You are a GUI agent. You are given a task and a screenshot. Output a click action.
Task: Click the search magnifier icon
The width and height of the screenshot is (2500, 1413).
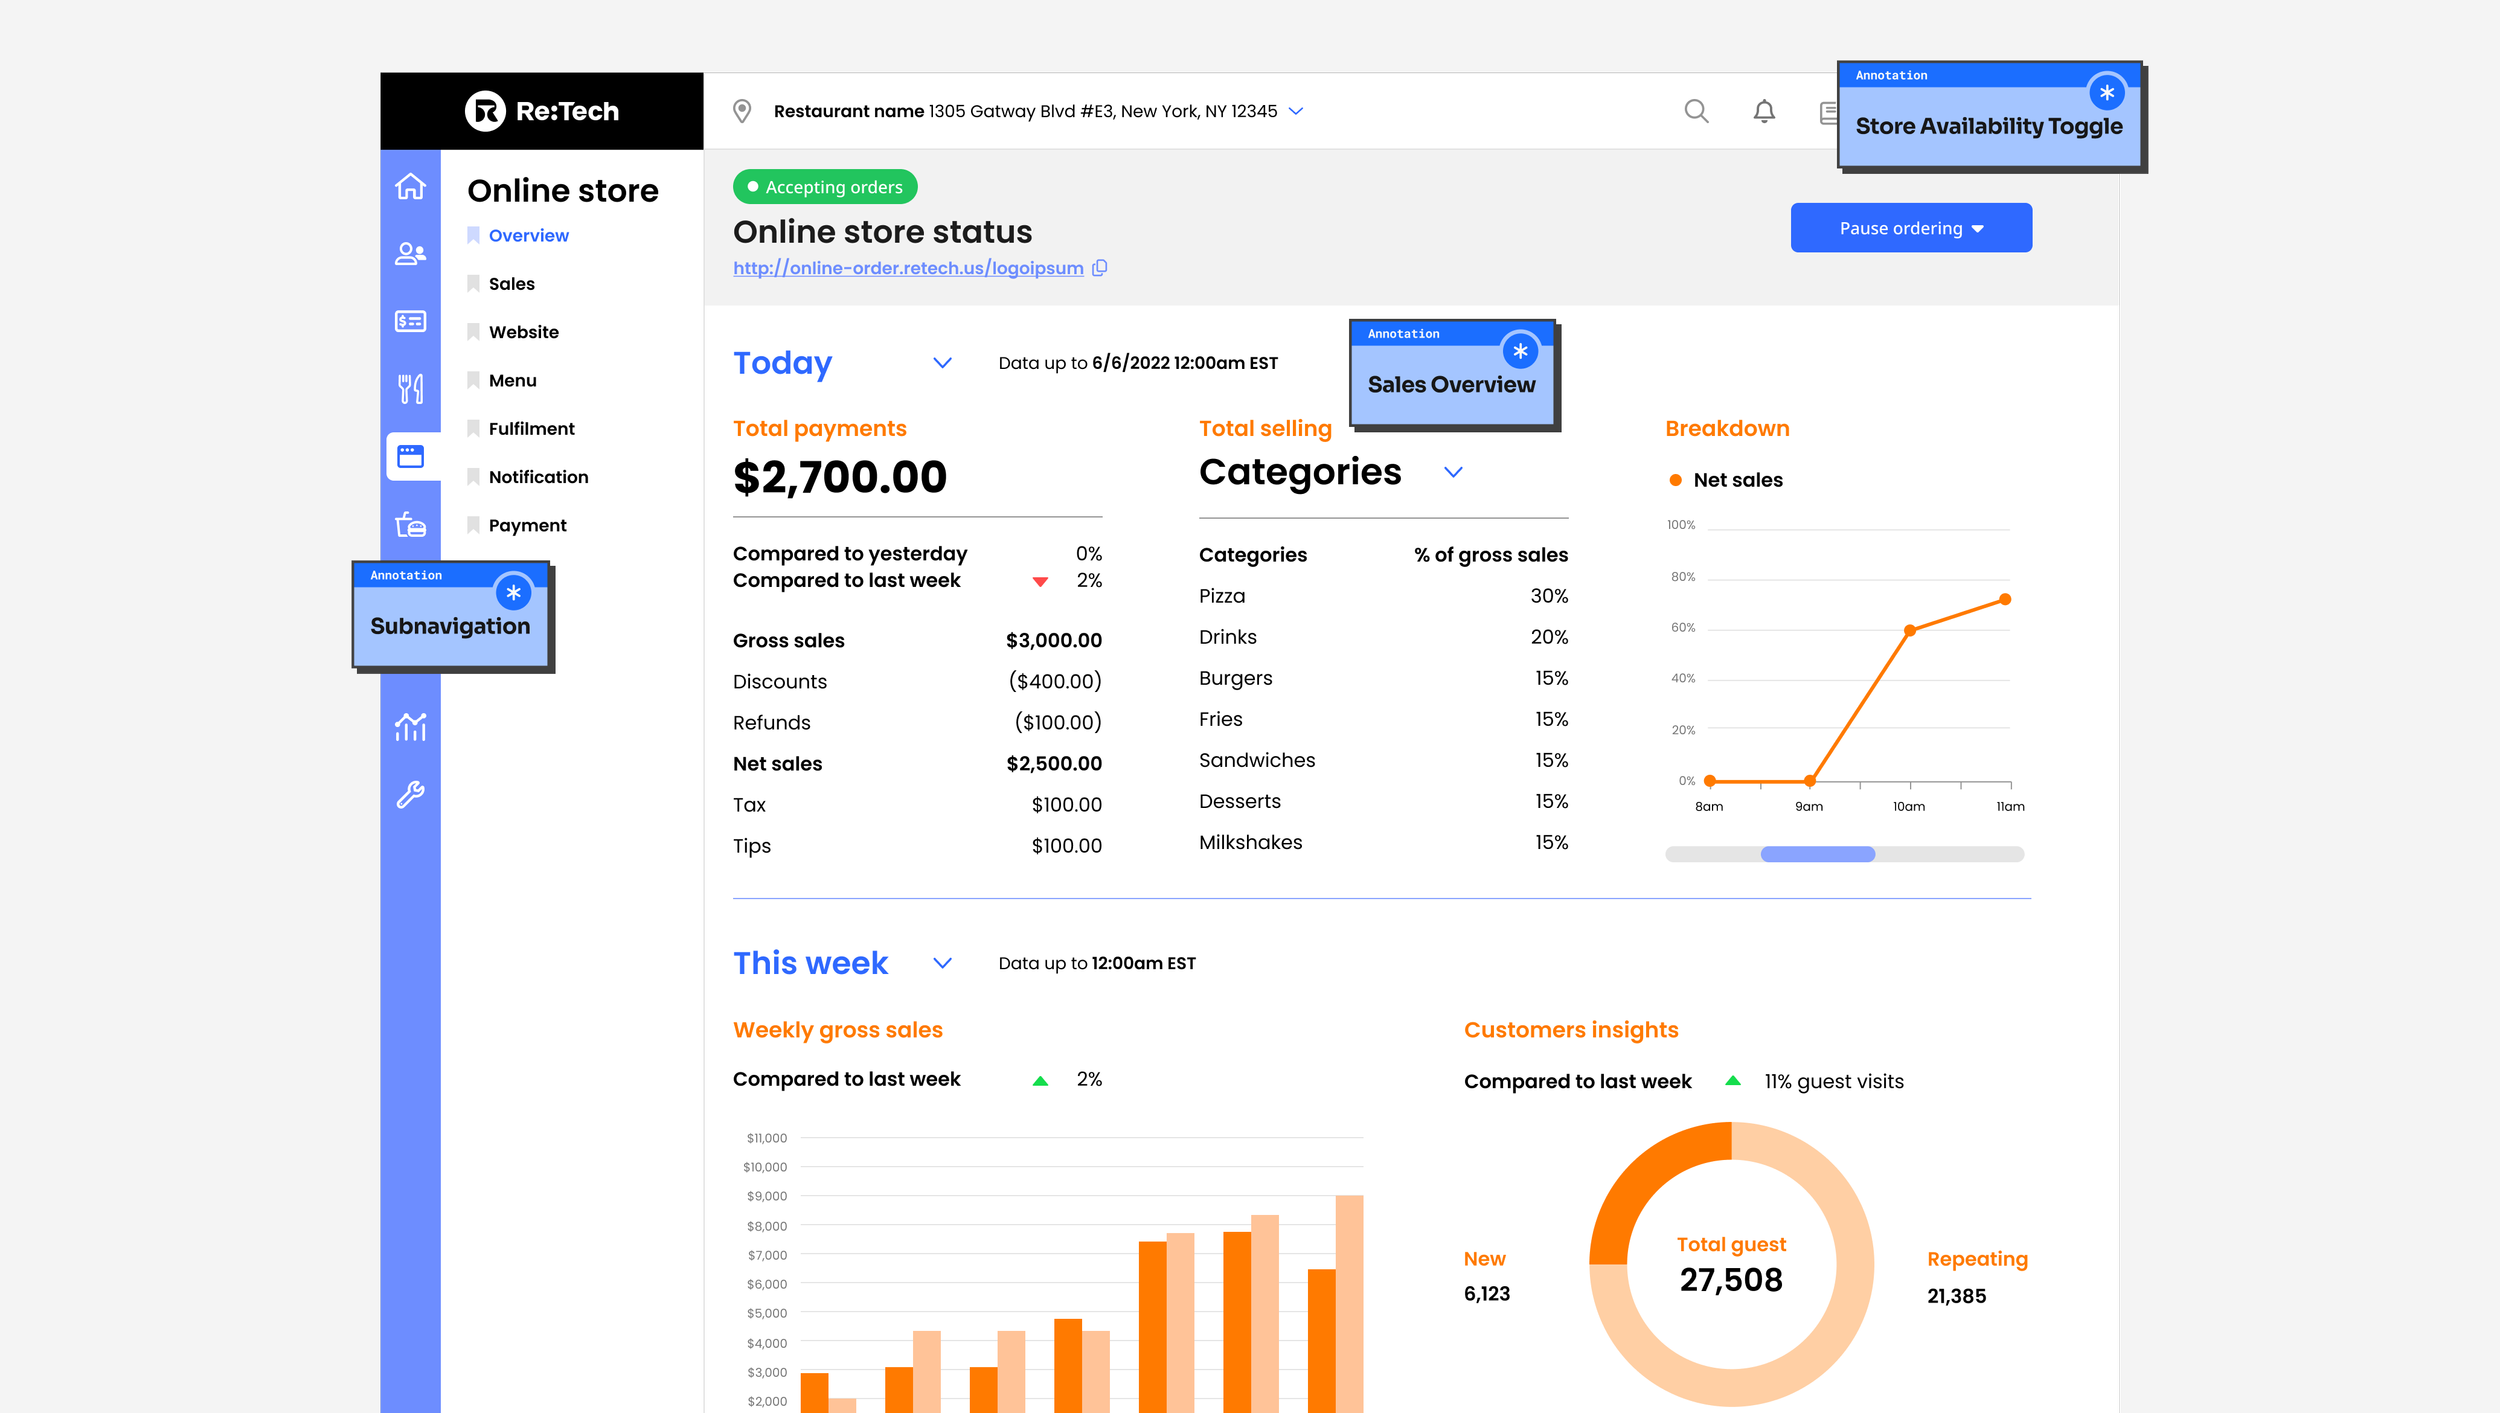click(x=1696, y=111)
